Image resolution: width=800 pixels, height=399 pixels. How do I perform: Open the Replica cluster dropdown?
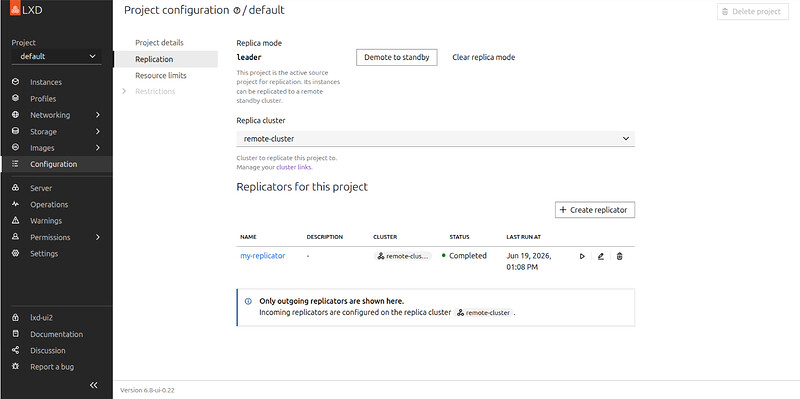pyautogui.click(x=436, y=139)
